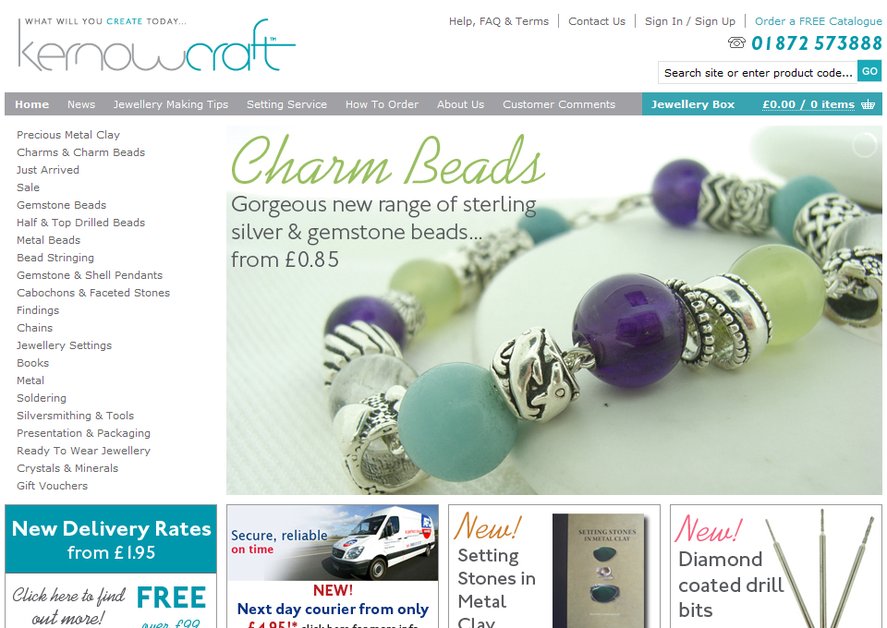Click Sign In / Sign Up link
The height and width of the screenshot is (628, 887).
[x=690, y=21]
